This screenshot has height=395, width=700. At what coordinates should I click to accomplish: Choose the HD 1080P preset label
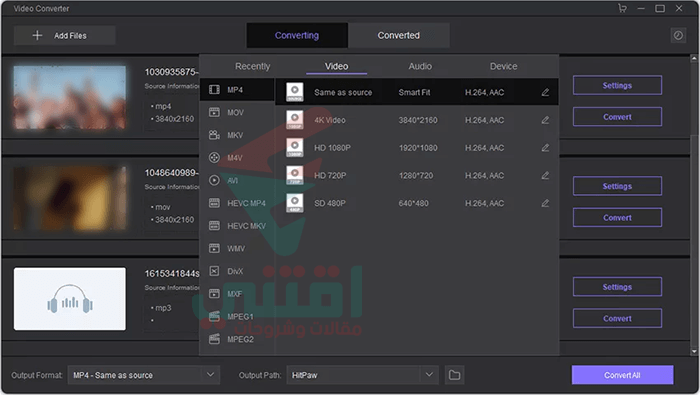click(333, 148)
